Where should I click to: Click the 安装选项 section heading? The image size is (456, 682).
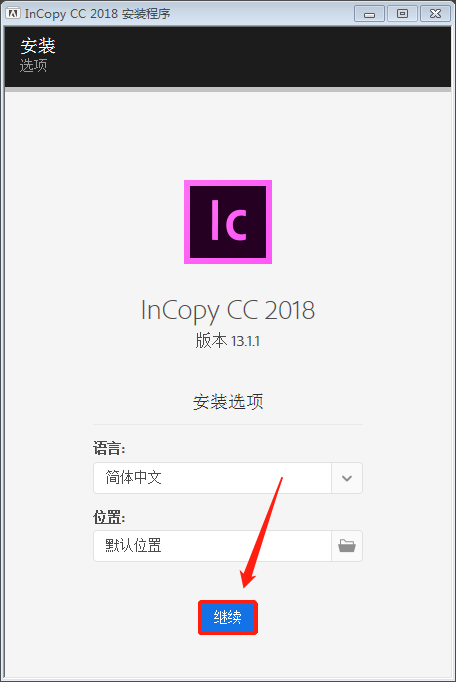pos(228,401)
